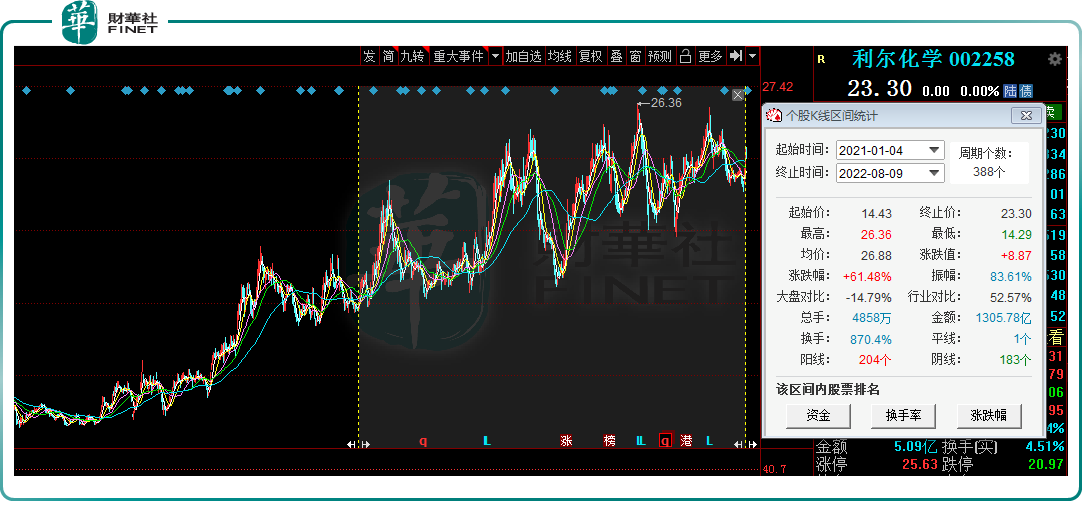Screen dimensions: 1082x521
Task: Click the 14.29 最低 value
Action: tap(1016, 235)
